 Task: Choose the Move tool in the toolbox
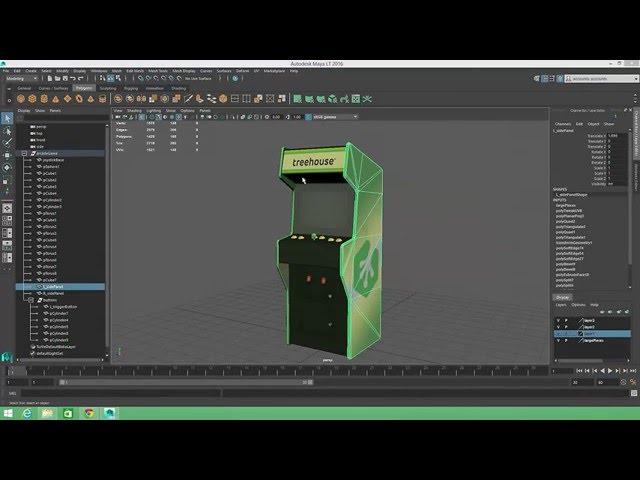tap(7, 155)
